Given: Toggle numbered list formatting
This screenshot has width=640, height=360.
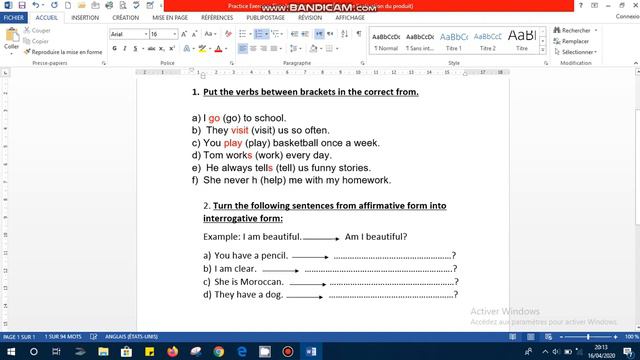Looking at the screenshot, I should click(x=259, y=34).
